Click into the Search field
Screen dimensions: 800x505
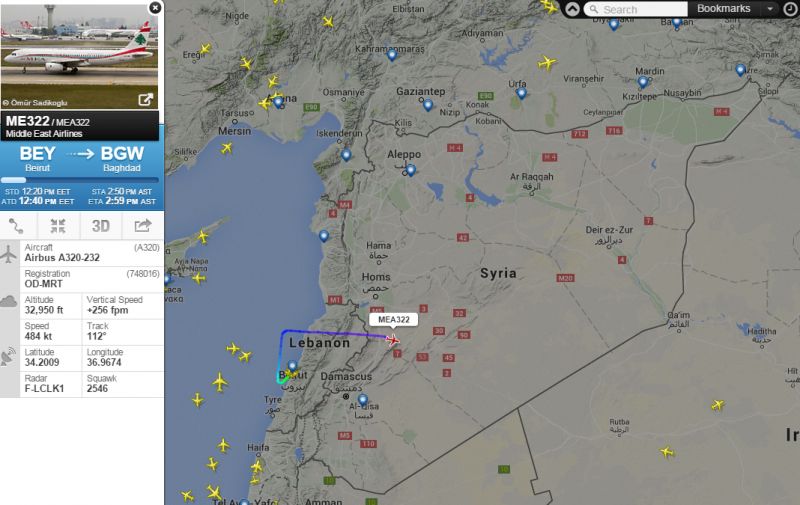click(x=636, y=9)
